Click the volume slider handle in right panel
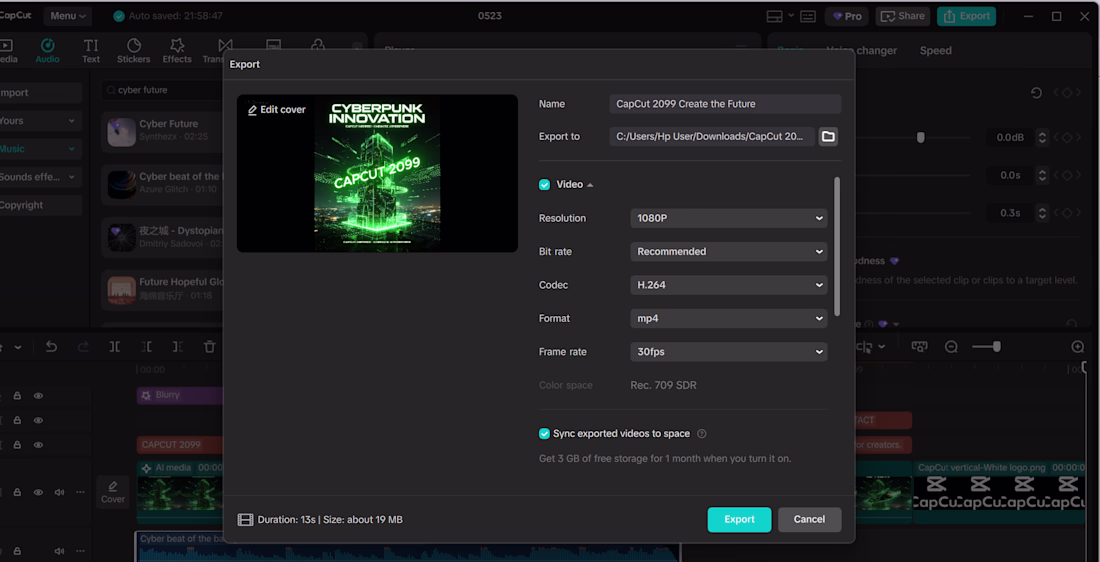 pyautogui.click(x=920, y=138)
